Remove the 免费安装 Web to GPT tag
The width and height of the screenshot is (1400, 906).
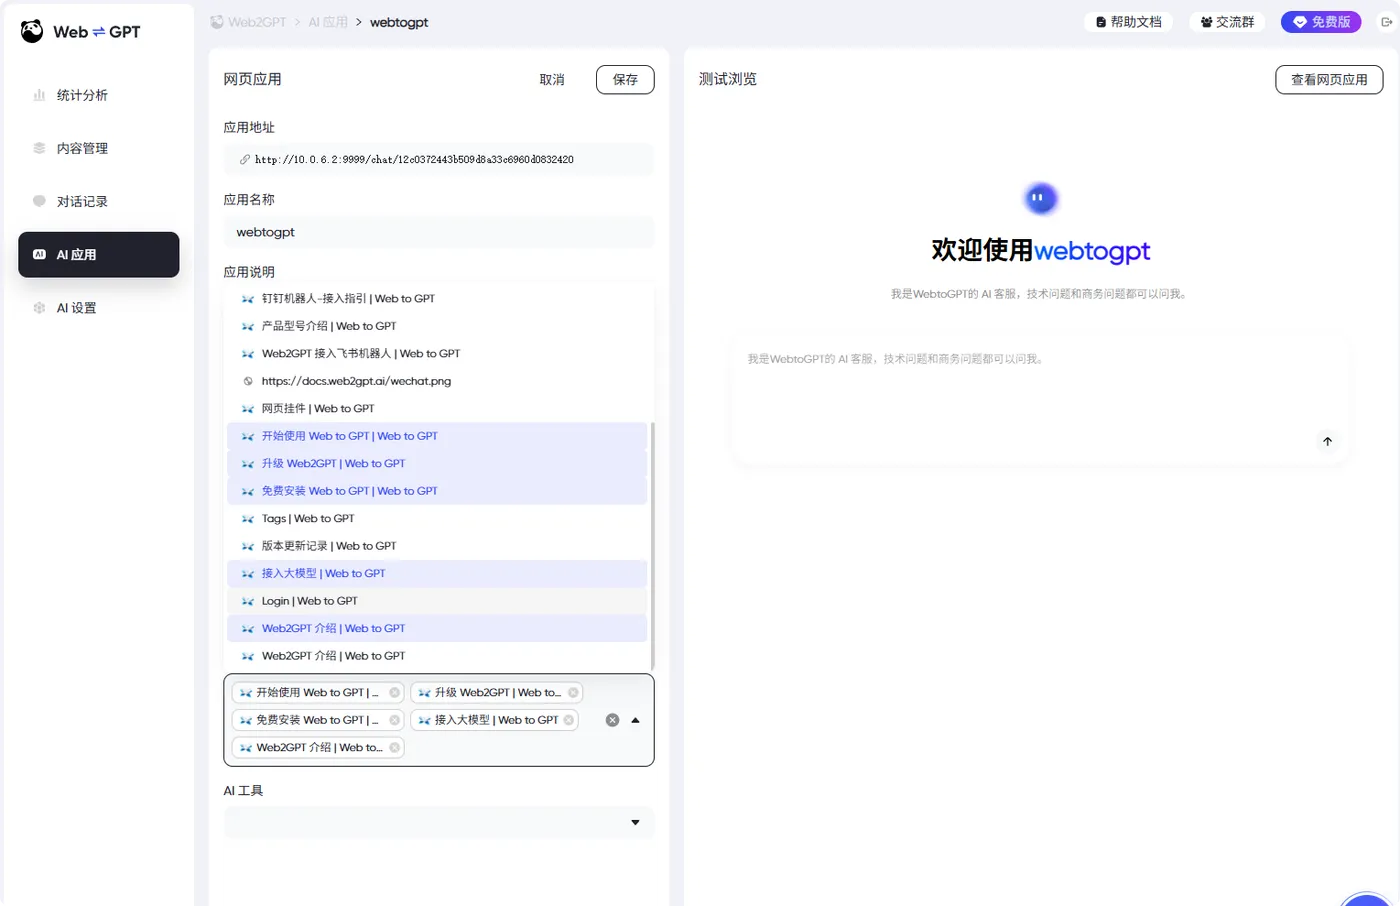tap(395, 720)
